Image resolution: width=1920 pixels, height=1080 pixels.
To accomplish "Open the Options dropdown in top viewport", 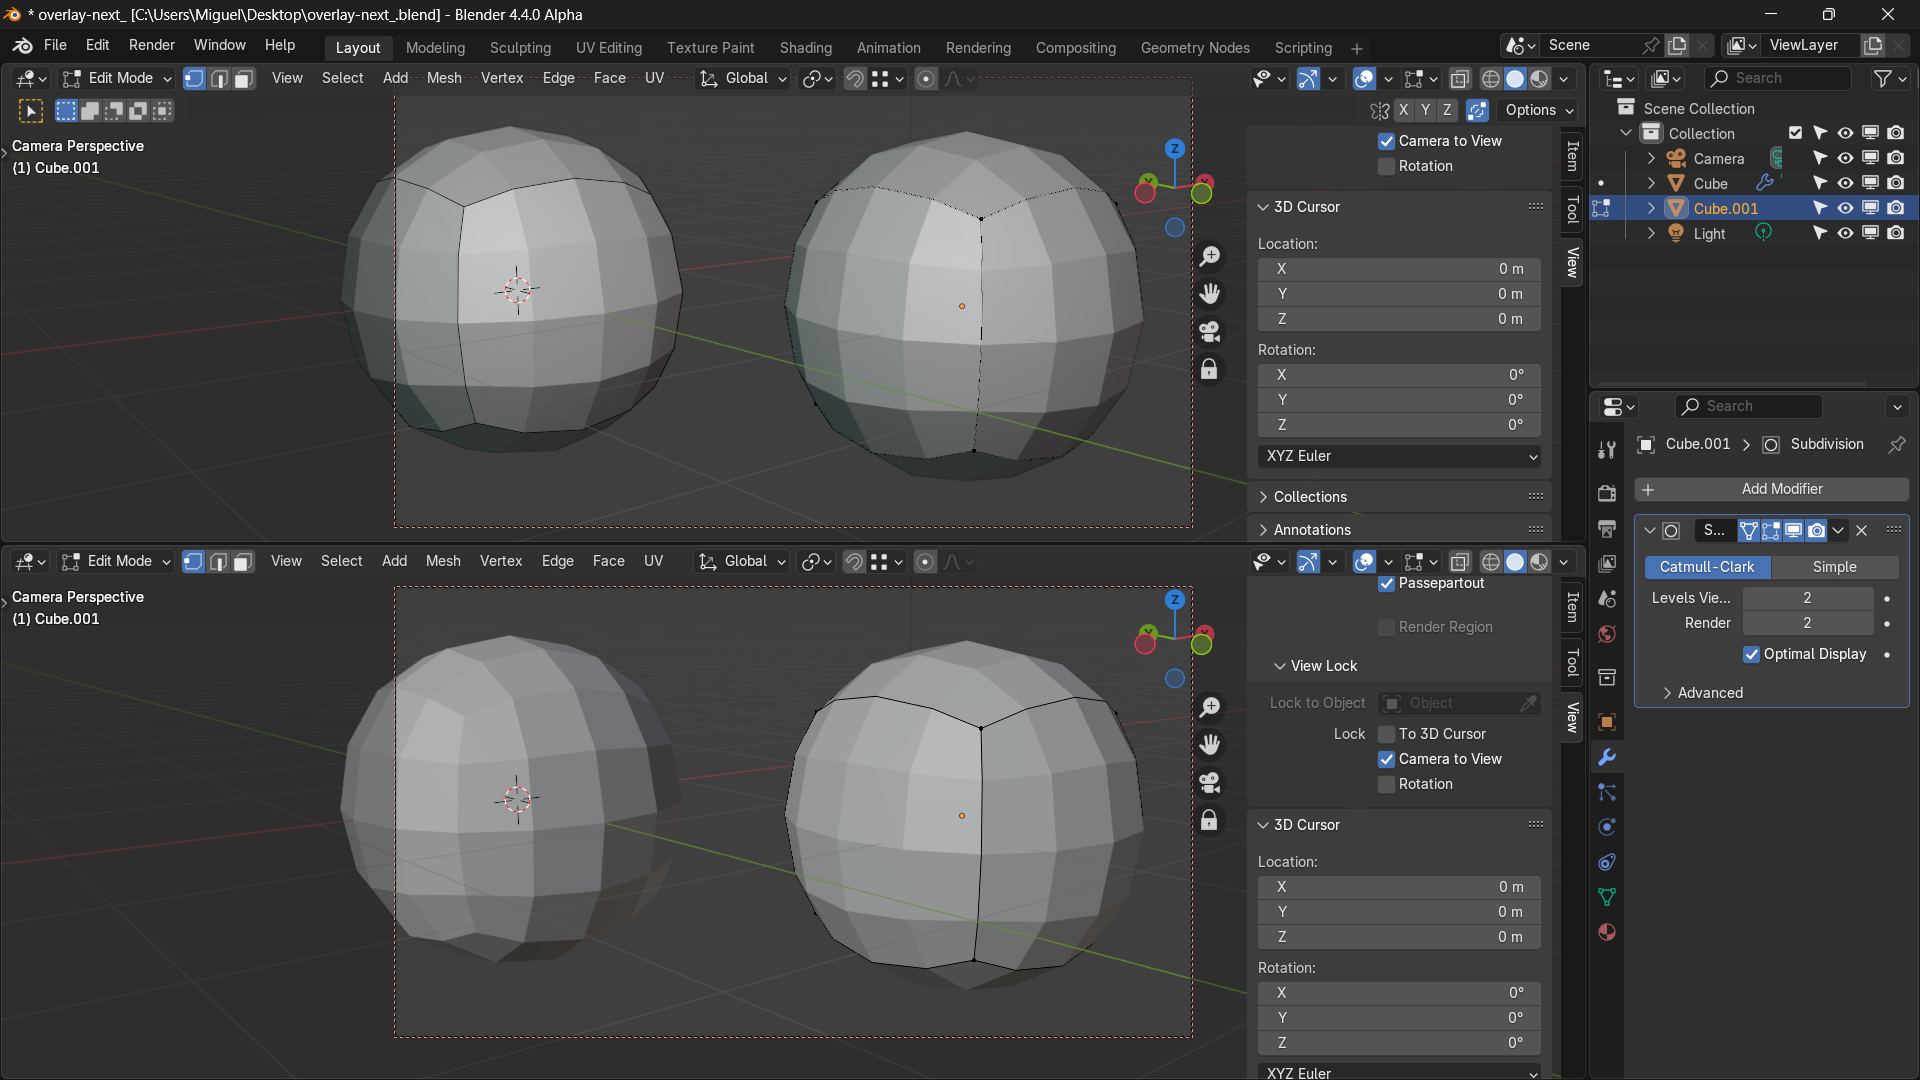I will [x=1540, y=110].
